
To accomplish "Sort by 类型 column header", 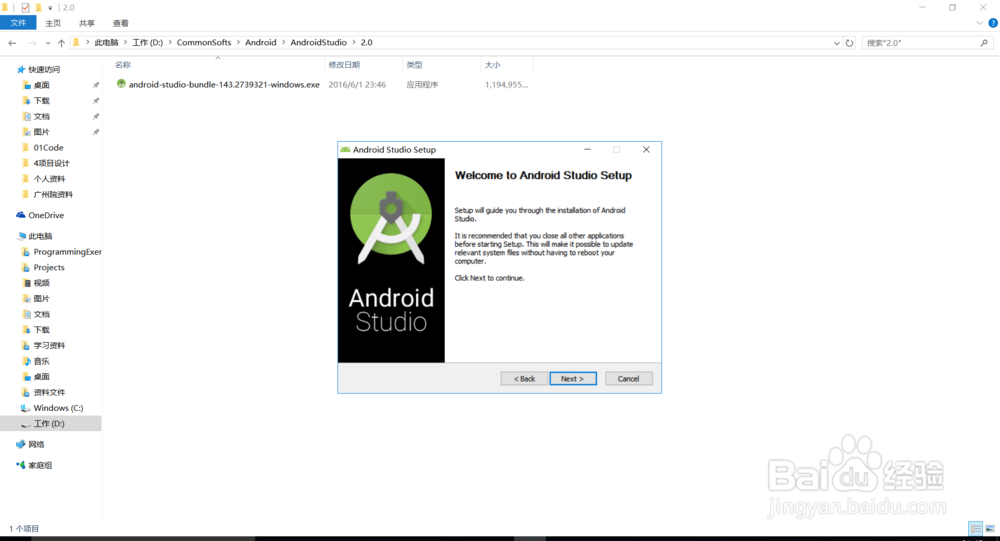I will [415, 65].
